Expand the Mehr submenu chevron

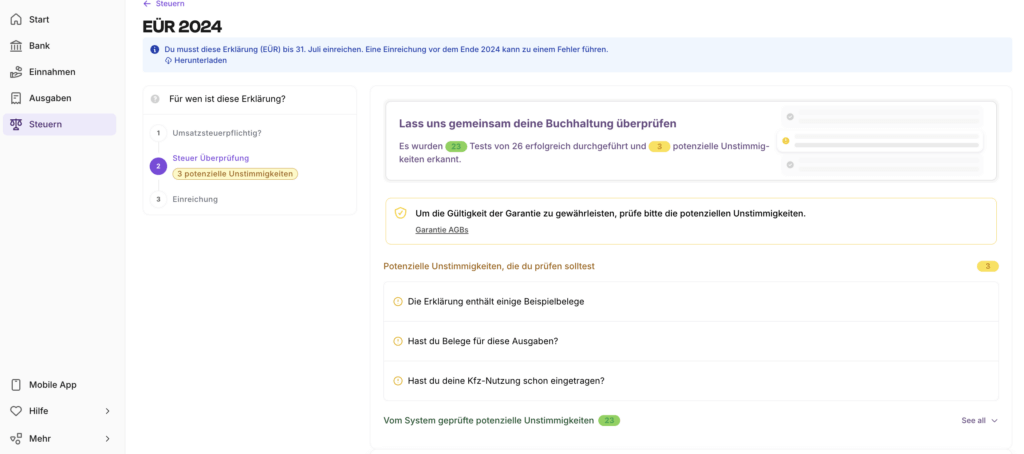pyautogui.click(x=107, y=438)
